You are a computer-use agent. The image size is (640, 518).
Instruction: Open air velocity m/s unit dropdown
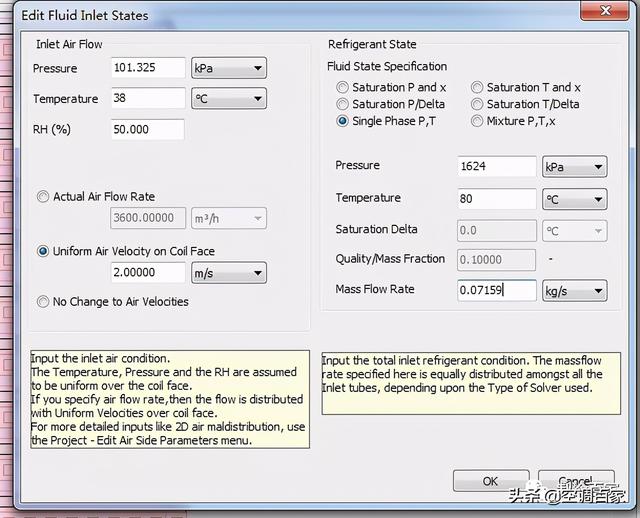pyautogui.click(x=229, y=273)
